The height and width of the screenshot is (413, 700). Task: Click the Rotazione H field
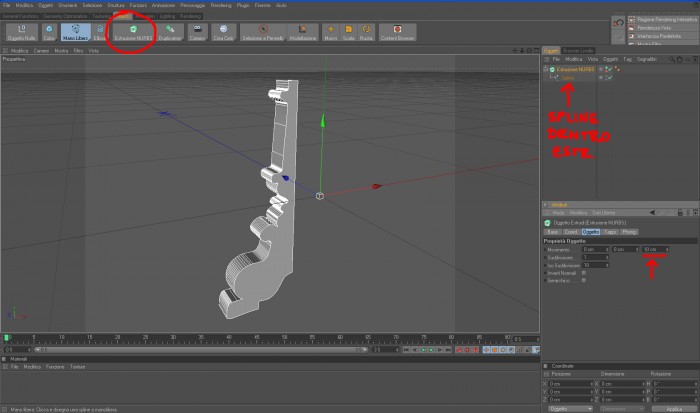[x=674, y=384]
